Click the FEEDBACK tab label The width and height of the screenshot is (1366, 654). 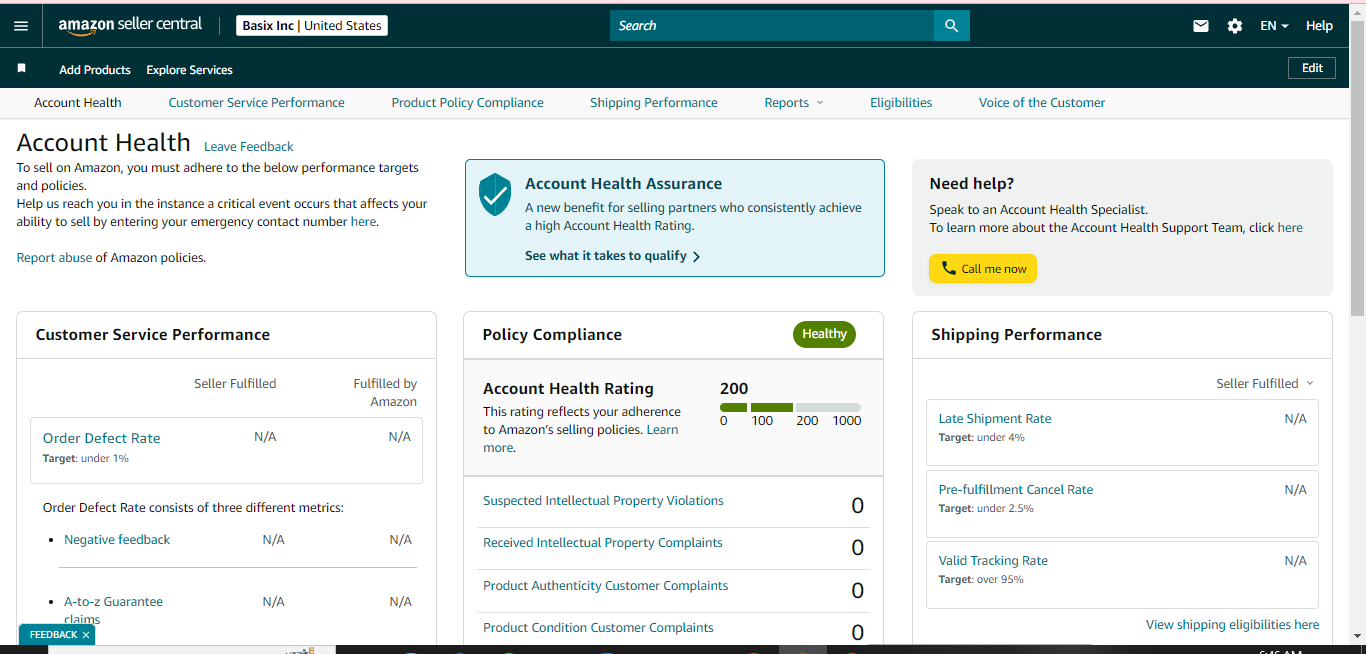(53, 635)
